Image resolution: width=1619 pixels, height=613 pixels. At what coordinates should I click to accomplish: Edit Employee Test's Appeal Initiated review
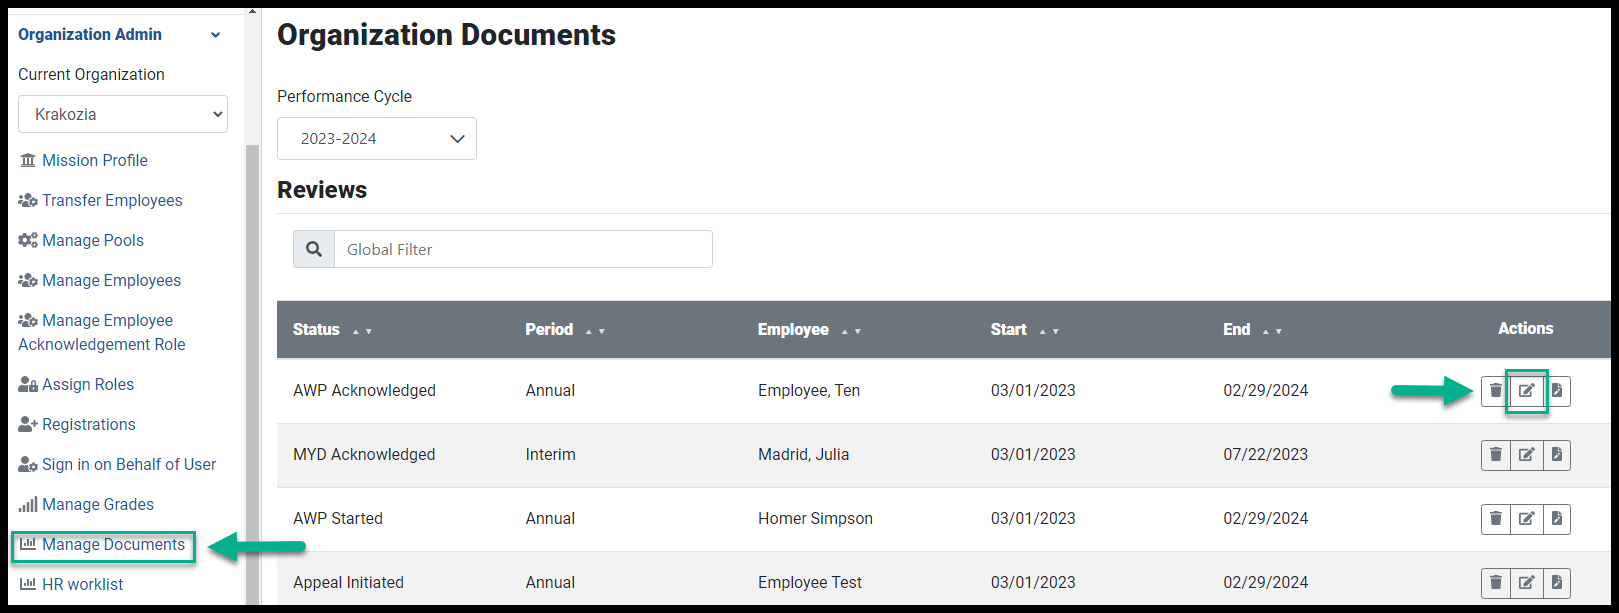click(1527, 583)
